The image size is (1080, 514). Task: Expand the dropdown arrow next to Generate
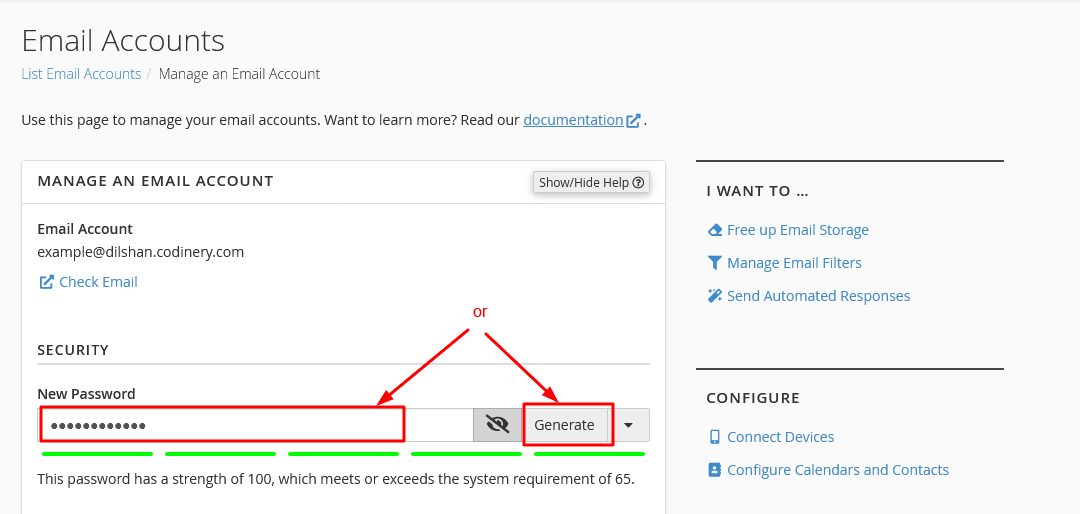628,425
